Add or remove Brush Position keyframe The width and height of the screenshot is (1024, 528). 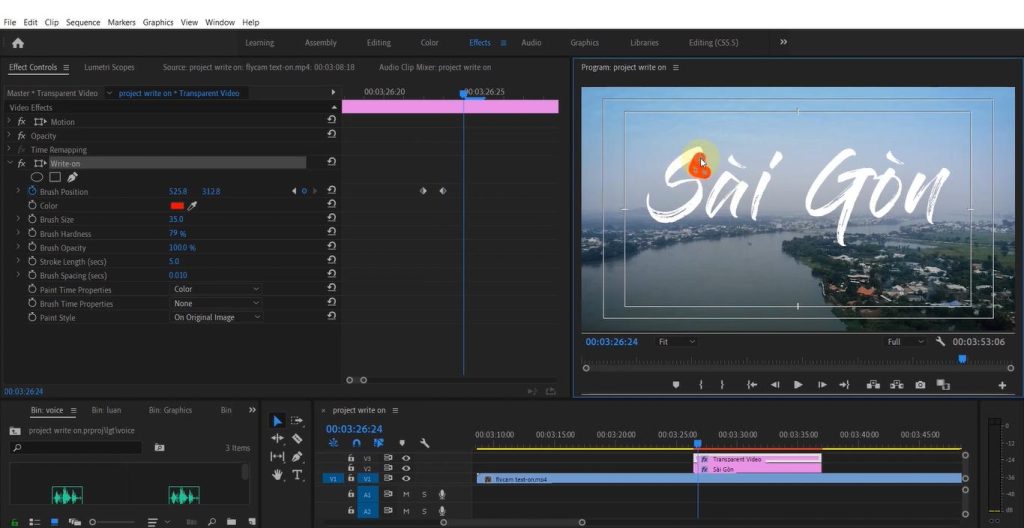(304, 191)
